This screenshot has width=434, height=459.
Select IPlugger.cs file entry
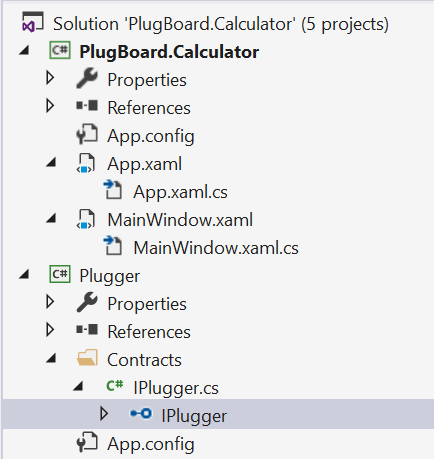click(x=176, y=388)
